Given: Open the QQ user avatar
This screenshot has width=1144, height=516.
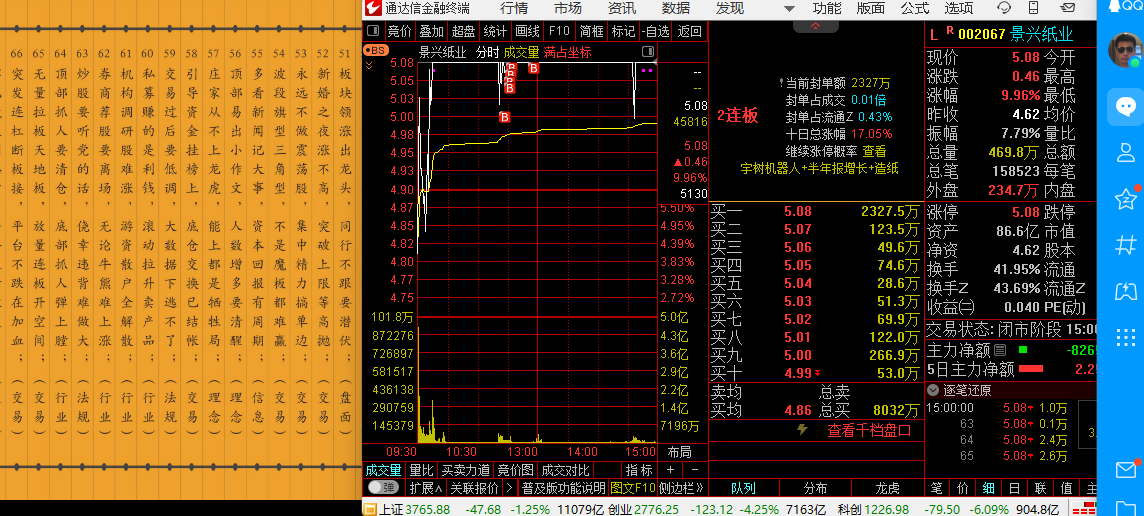Looking at the screenshot, I should [x=1126, y=50].
